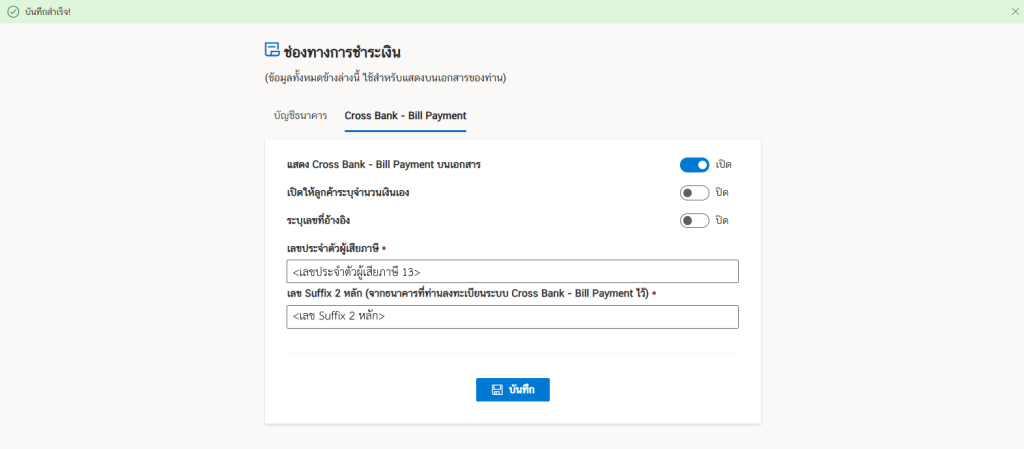Click the ปิด label next to ระบุเลขที่อ้างอิง
The width and height of the screenshot is (1024, 449).
tap(722, 221)
